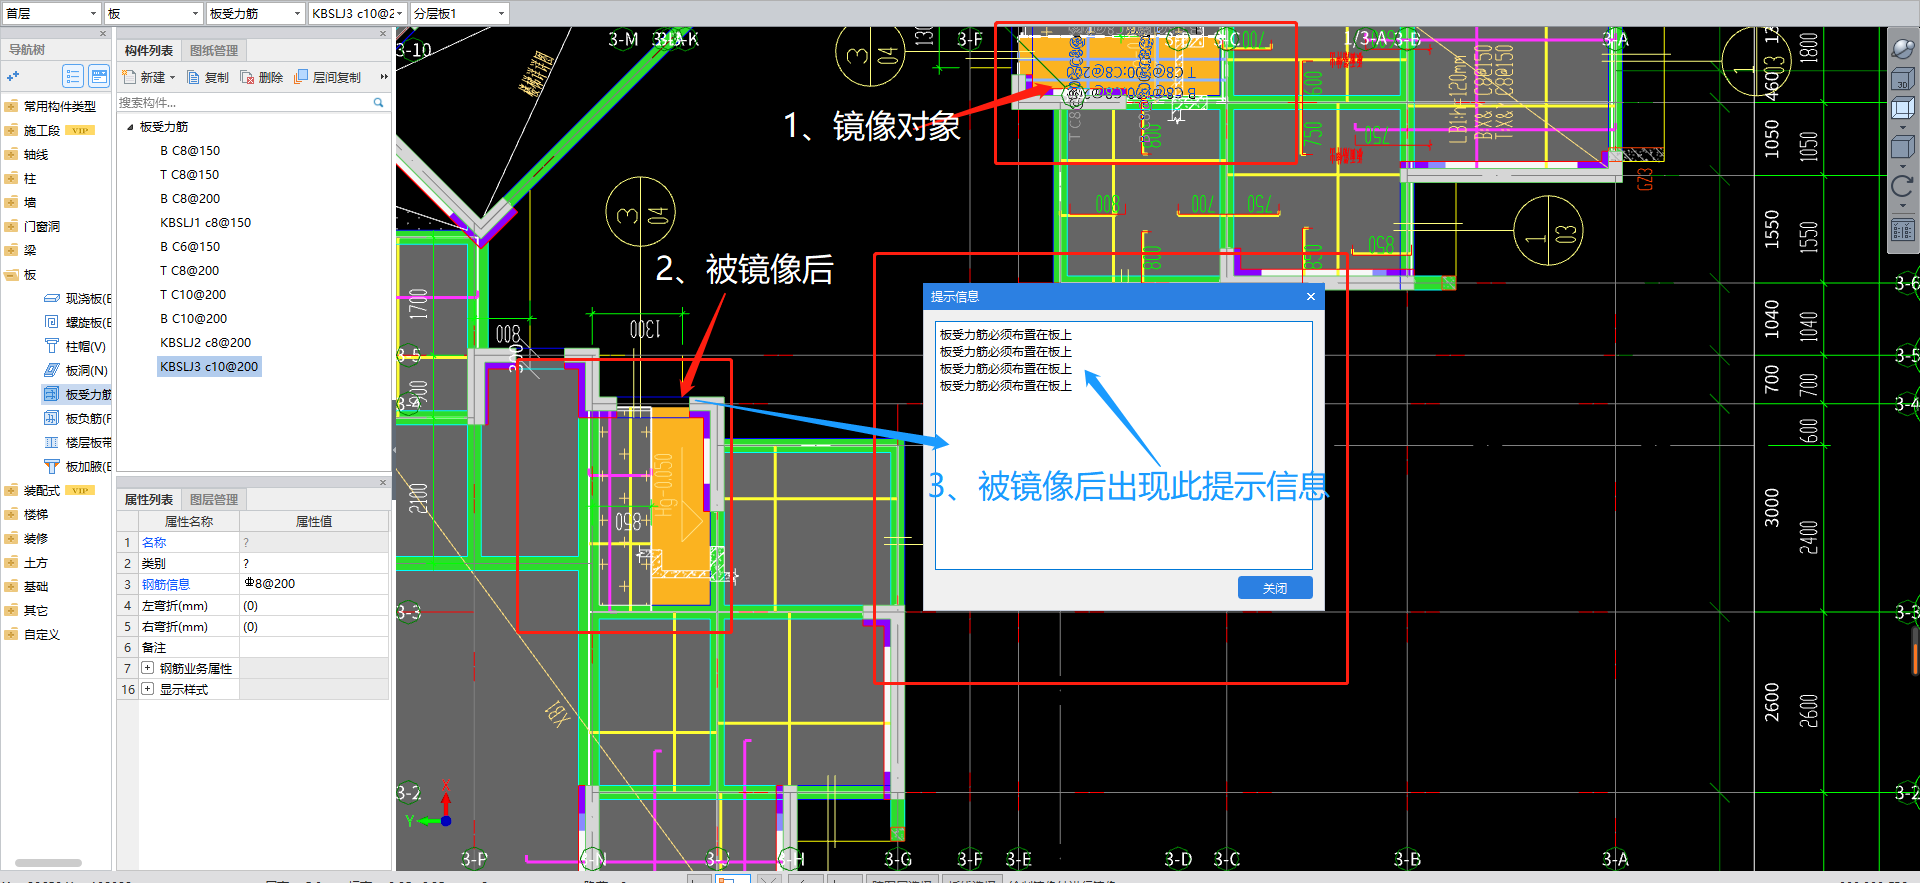Select 楼层板带 floor strip icon
Image resolution: width=1920 pixels, height=883 pixels.
[x=52, y=442]
